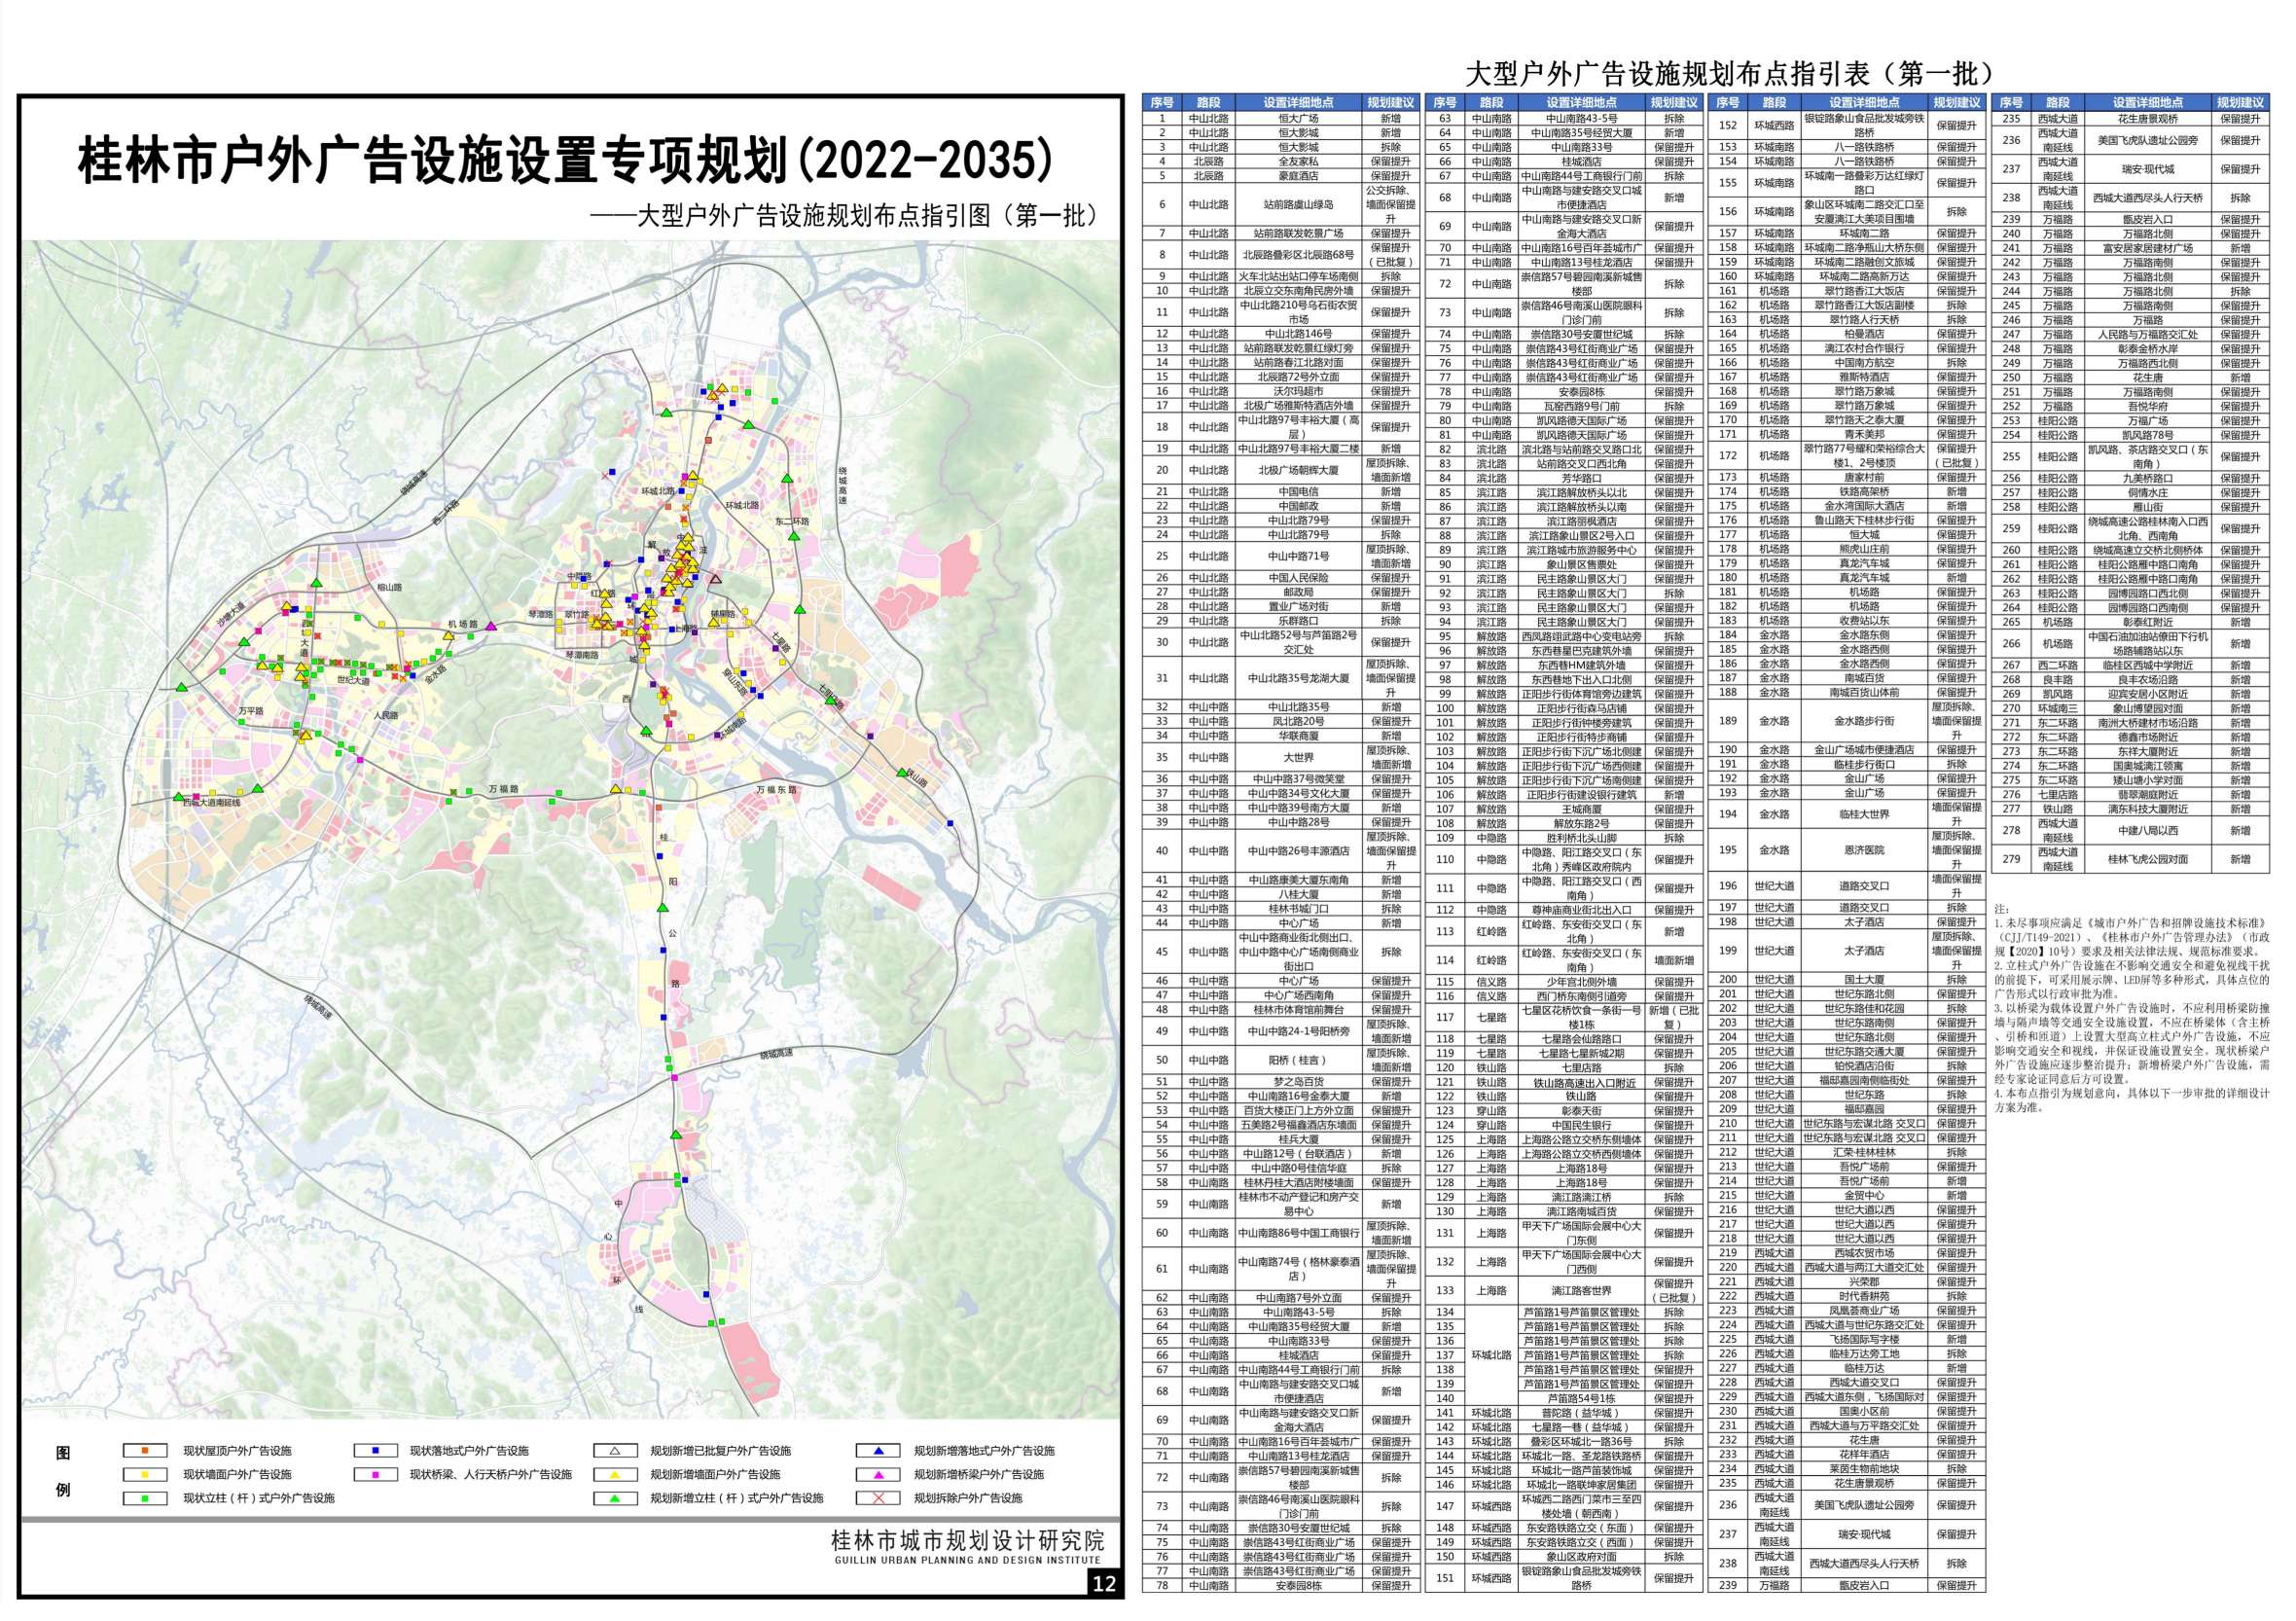Click the 序号 header in first table column
2296x1621 pixels.
tap(1162, 102)
